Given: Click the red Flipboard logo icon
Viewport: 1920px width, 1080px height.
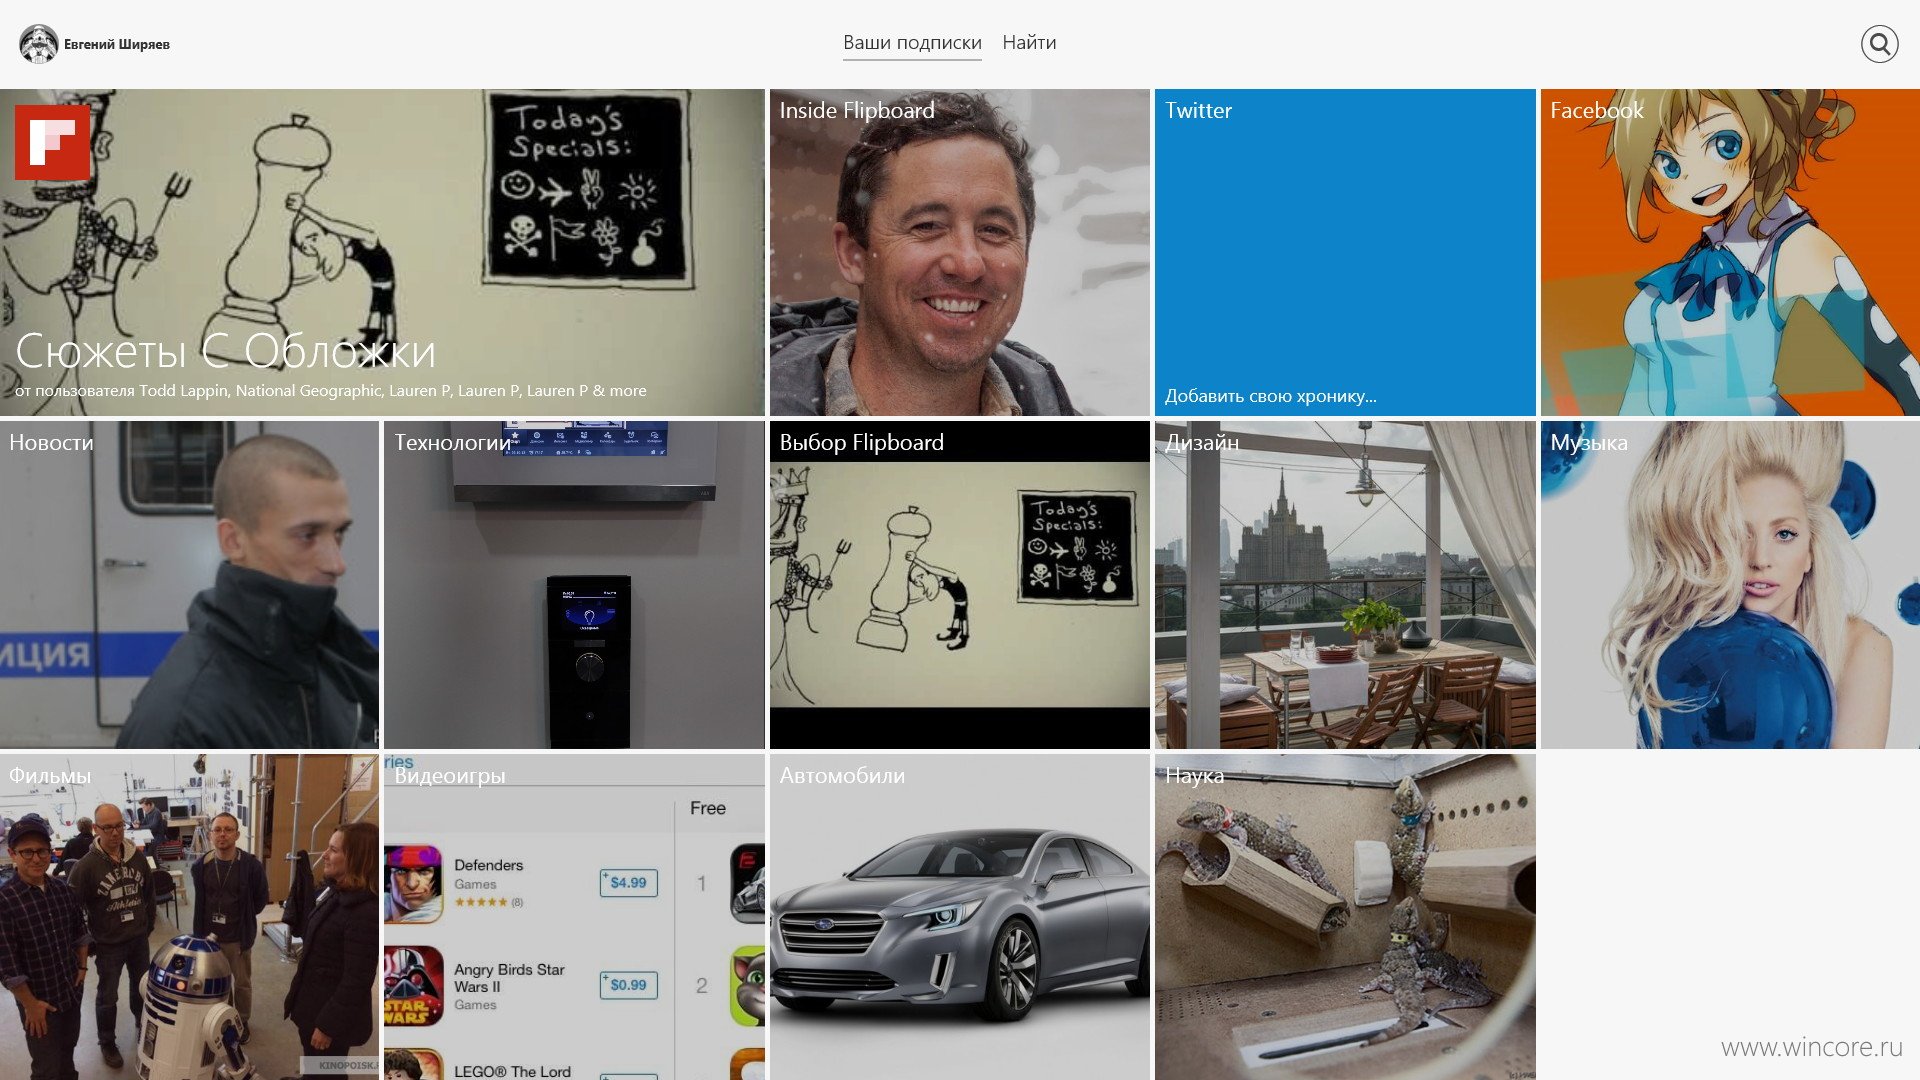Looking at the screenshot, I should [x=52, y=143].
